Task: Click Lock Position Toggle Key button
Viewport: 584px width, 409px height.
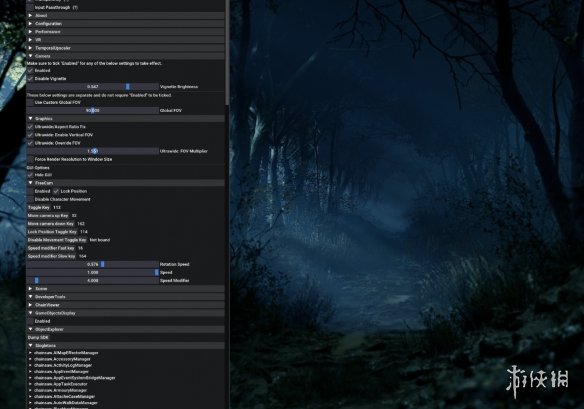Action: pyautogui.click(x=52, y=232)
